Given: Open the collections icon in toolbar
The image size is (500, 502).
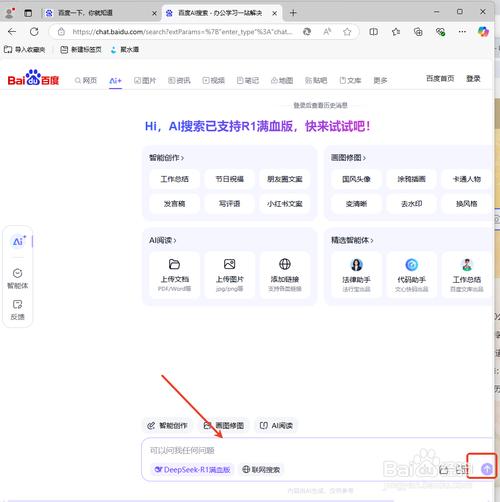Looking at the screenshot, I should pos(418,32).
